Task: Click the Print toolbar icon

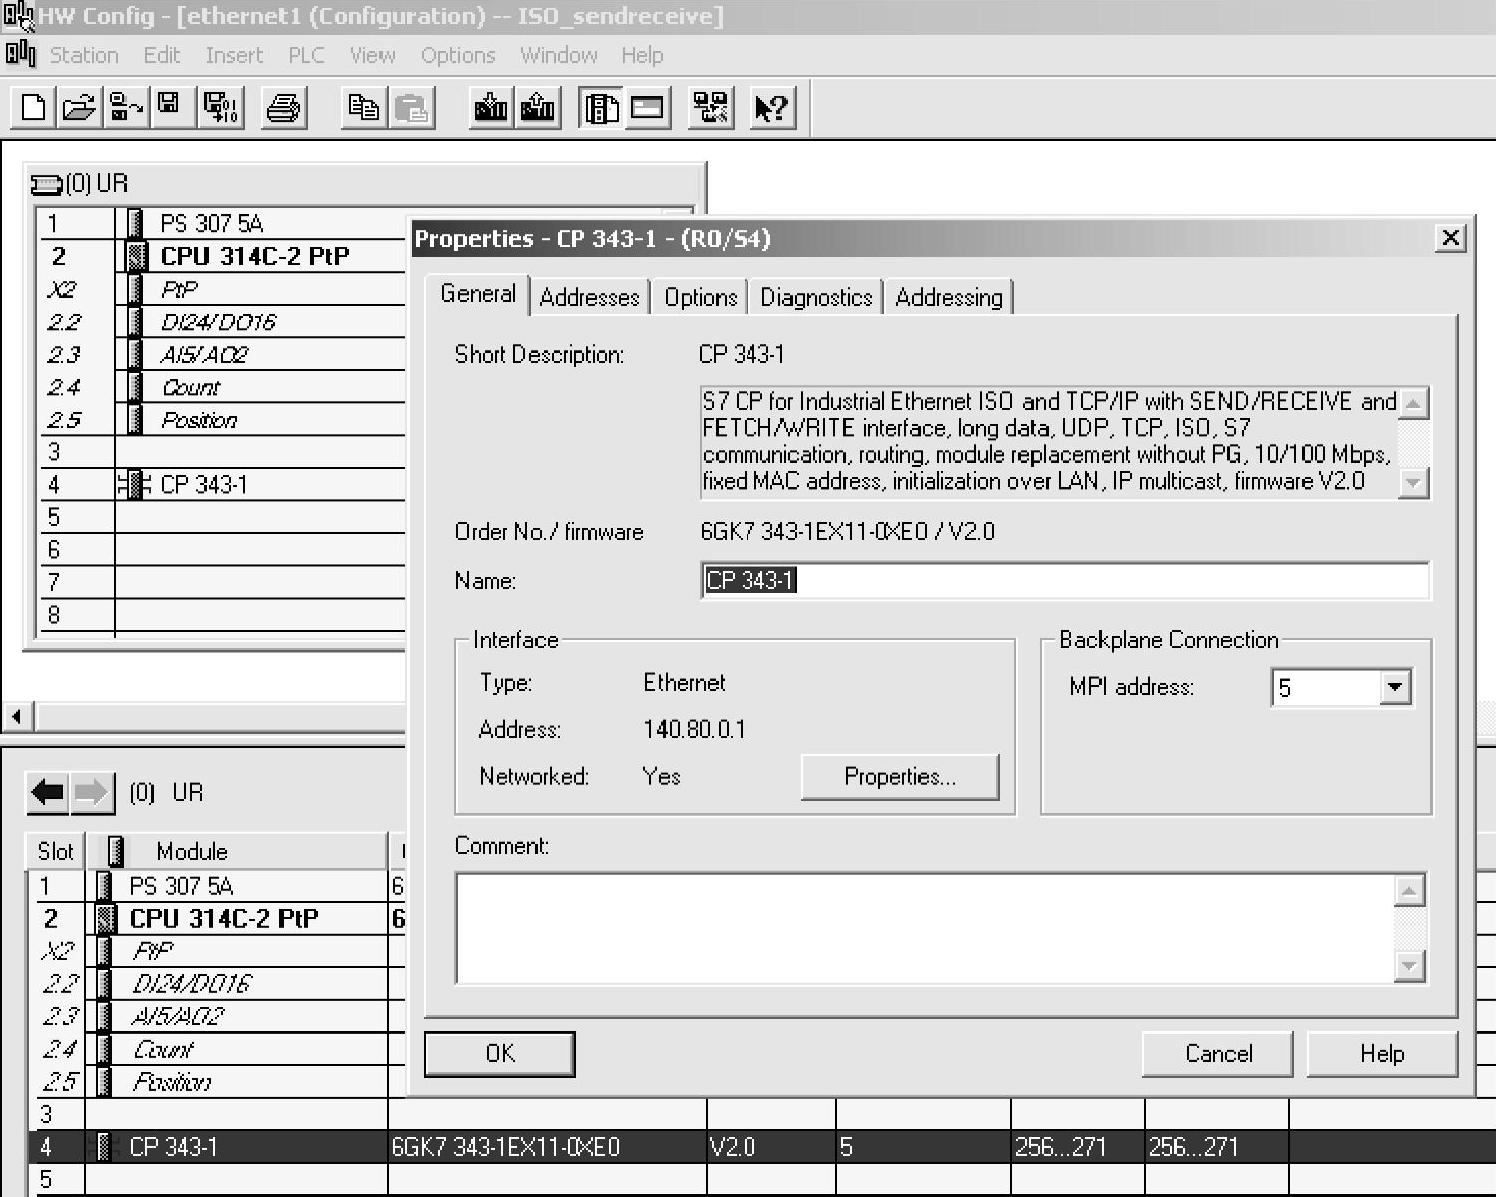Action: 283,107
